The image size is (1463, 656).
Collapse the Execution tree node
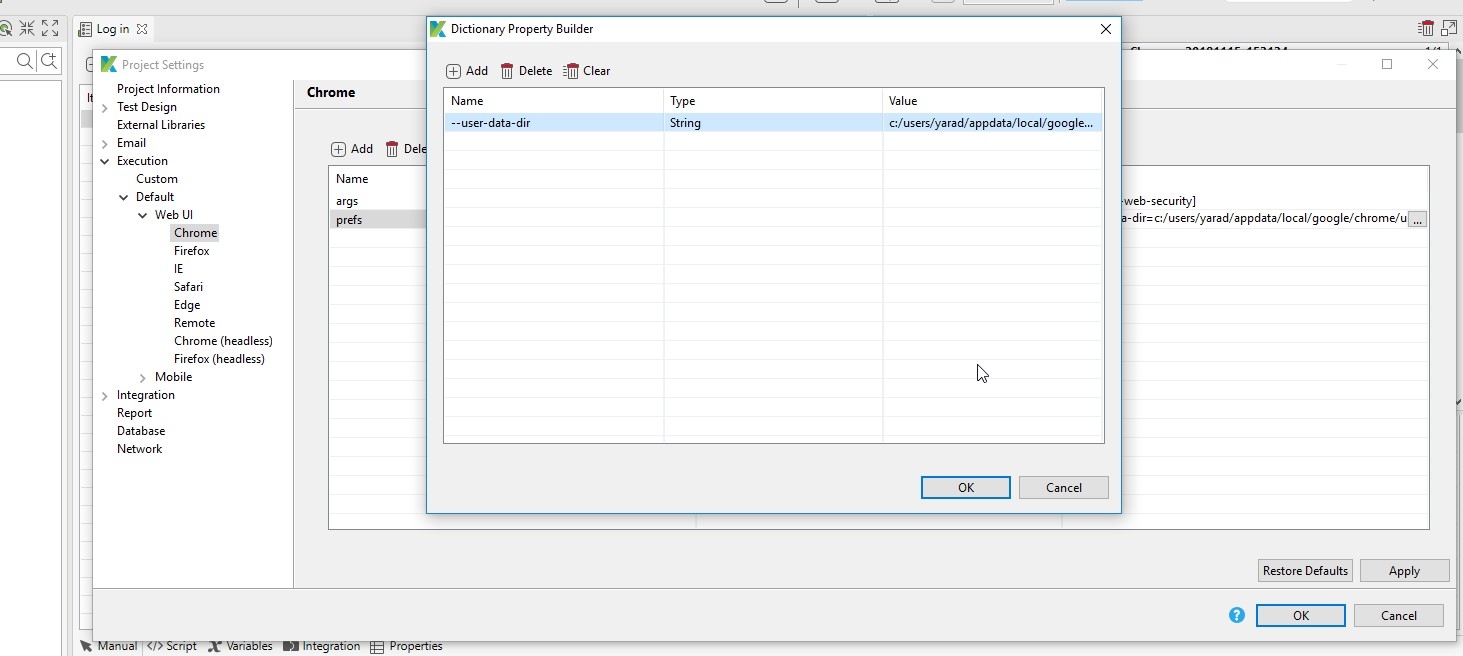point(105,161)
